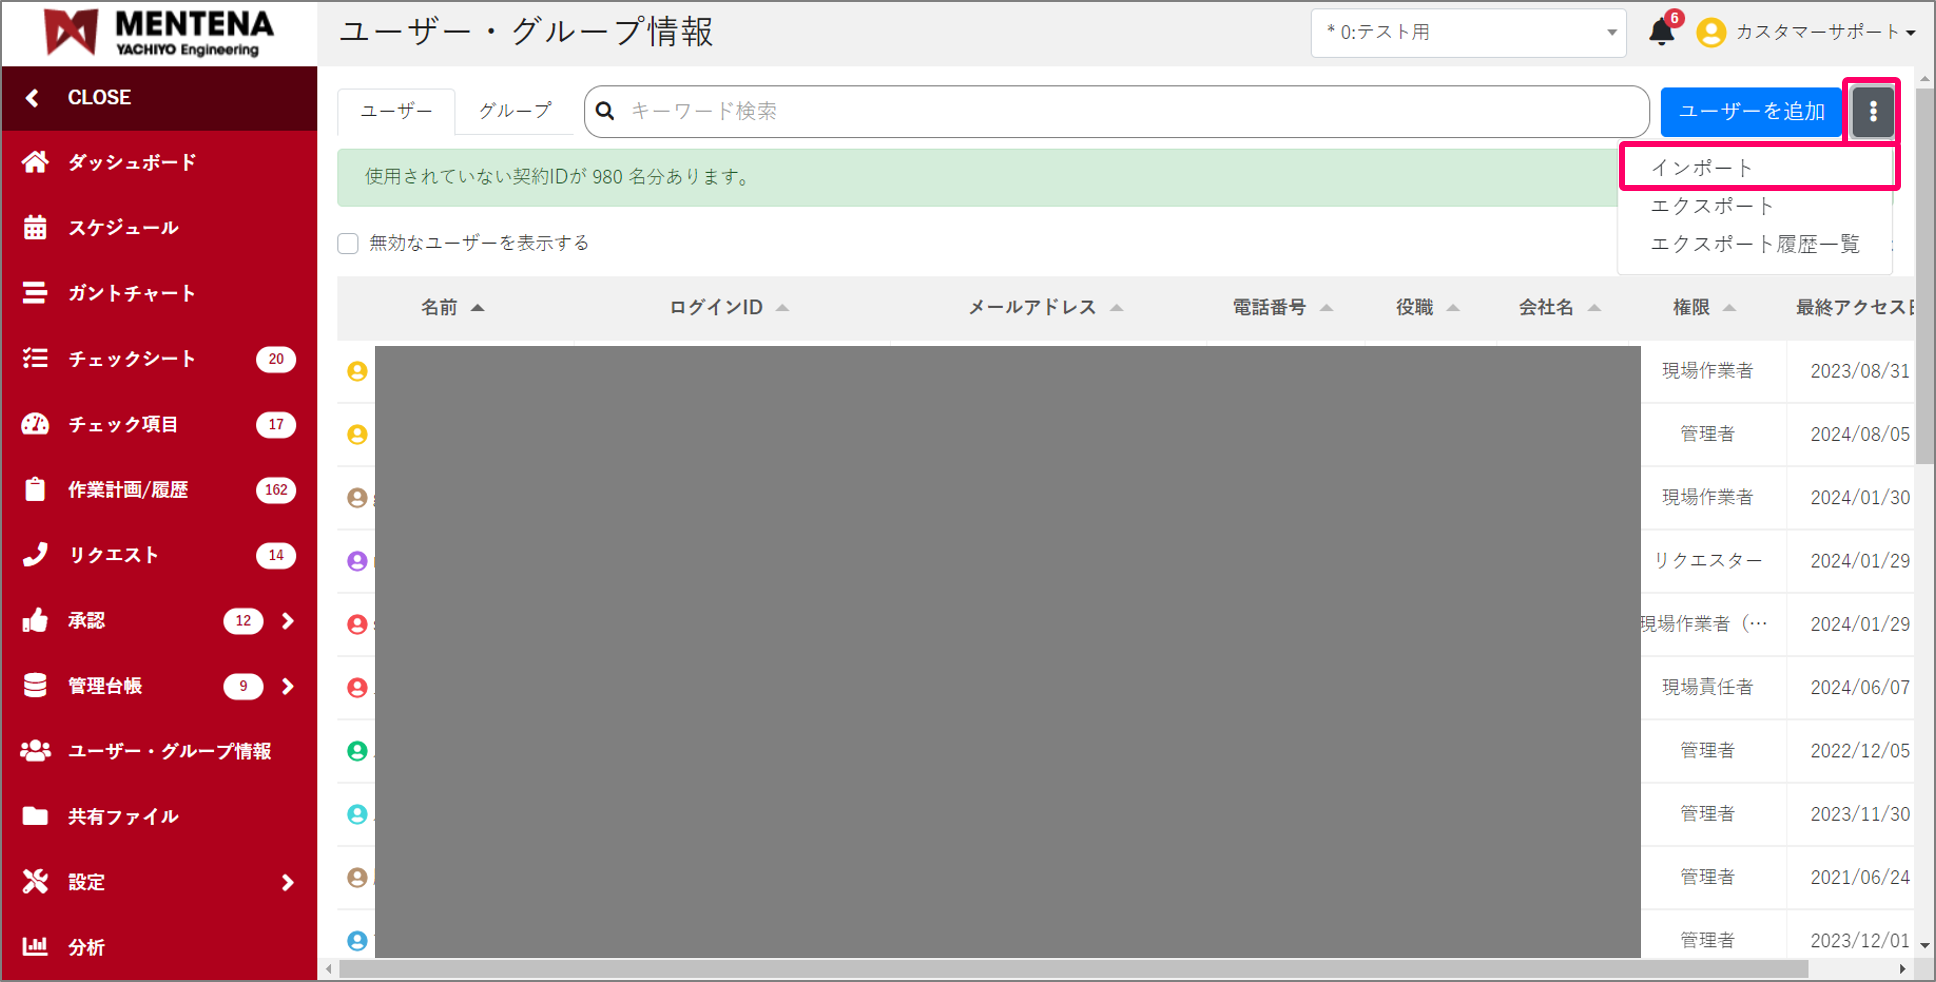Open the 0:テスト用 workspace dropdown
Viewport: 1936px width, 982px height.
click(x=1467, y=31)
